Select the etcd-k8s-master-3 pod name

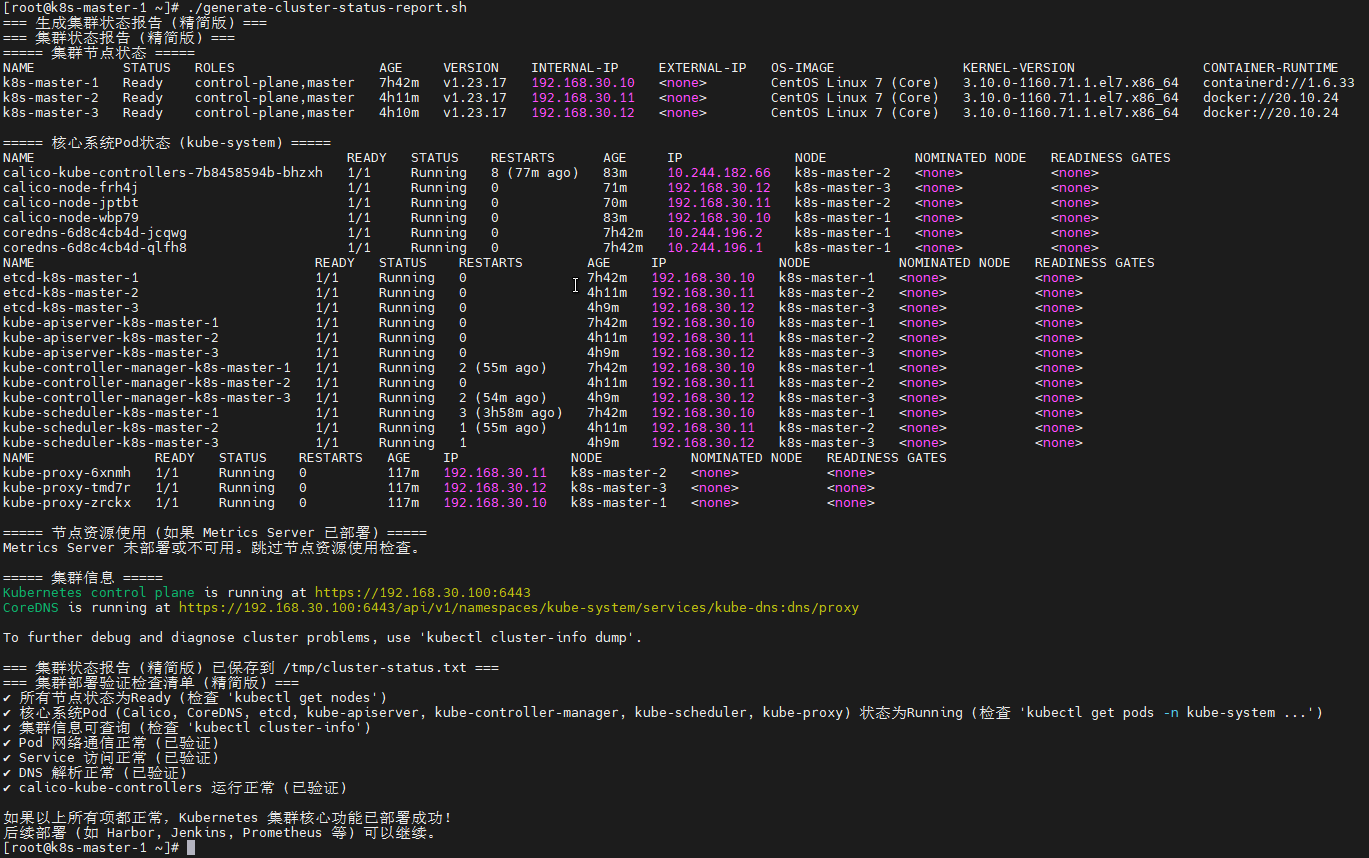tap(71, 308)
